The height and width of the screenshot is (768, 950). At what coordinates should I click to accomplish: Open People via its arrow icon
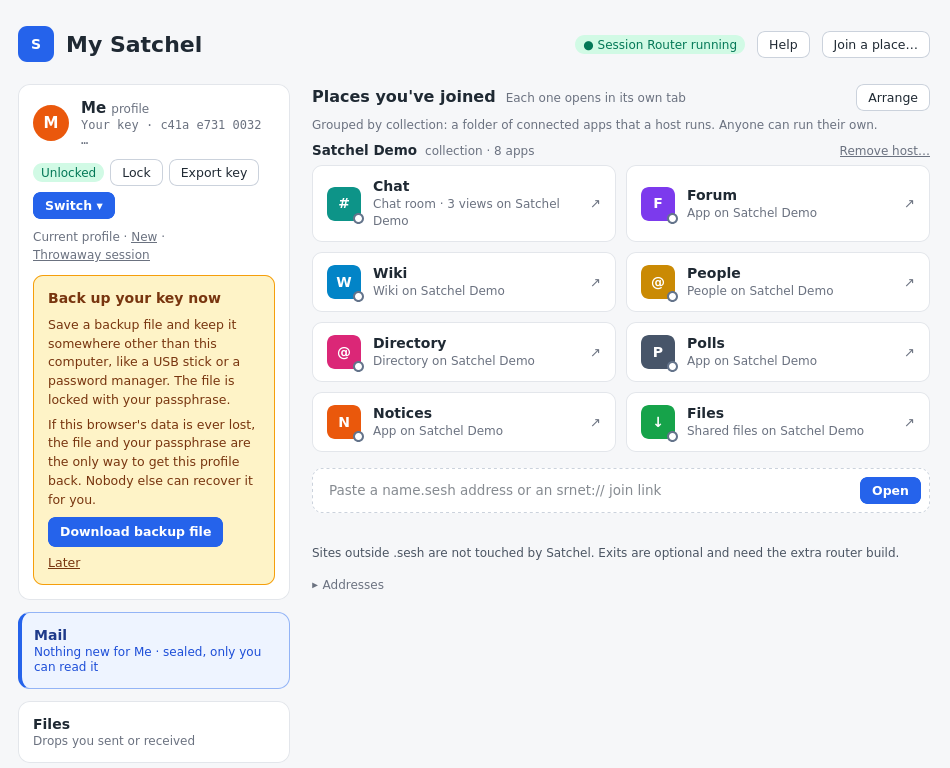pyautogui.click(x=909, y=282)
